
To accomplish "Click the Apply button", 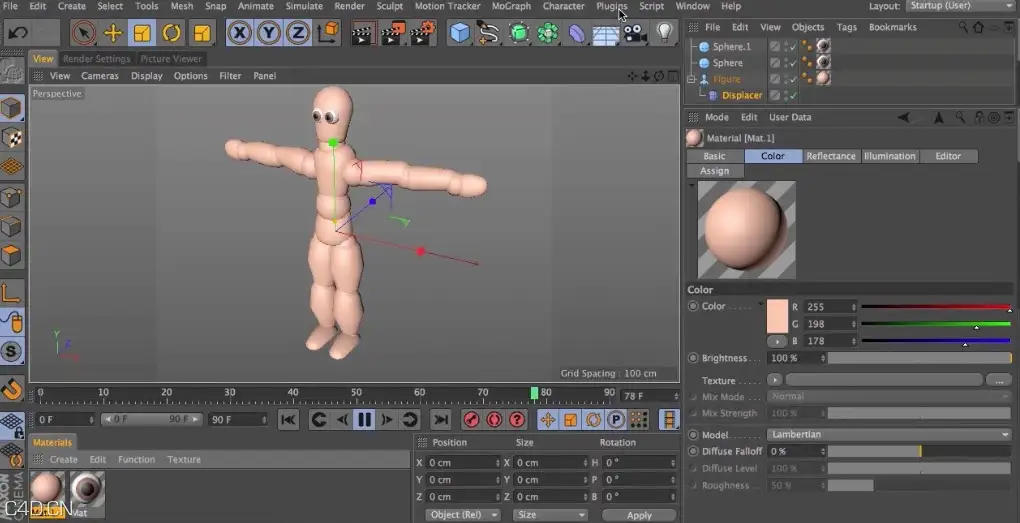I will (x=639, y=515).
